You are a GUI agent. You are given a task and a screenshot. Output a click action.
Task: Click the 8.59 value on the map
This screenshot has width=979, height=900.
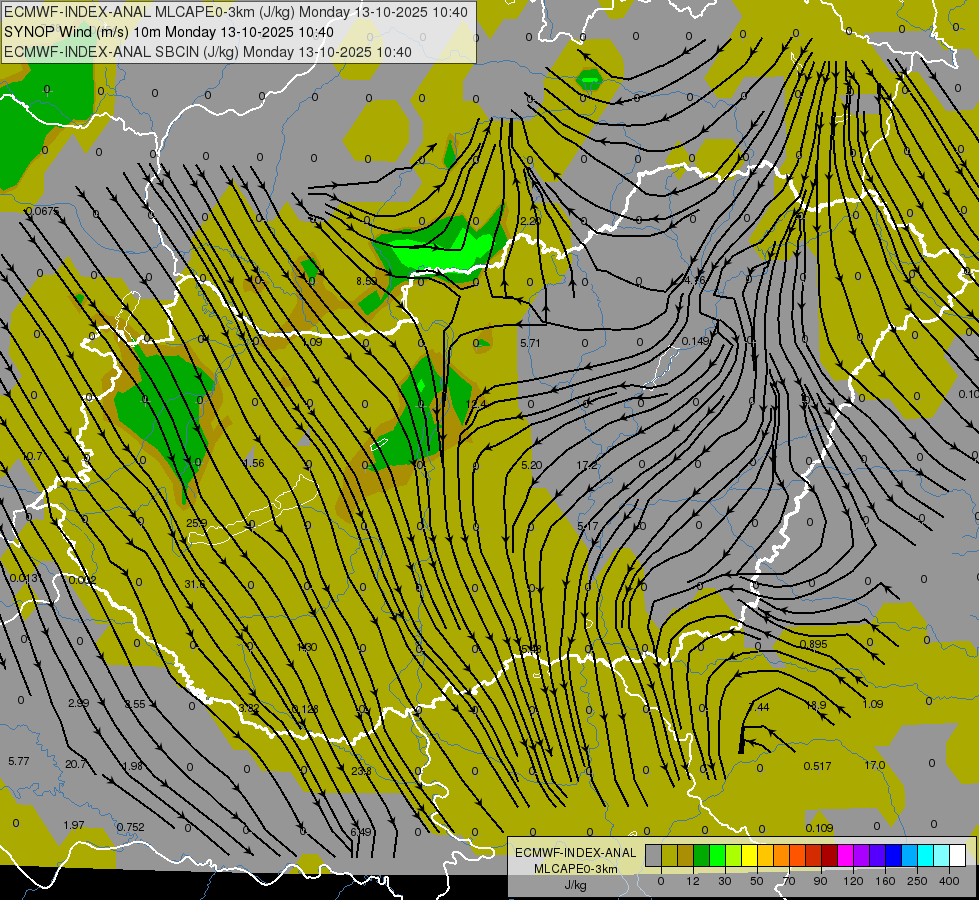(367, 282)
